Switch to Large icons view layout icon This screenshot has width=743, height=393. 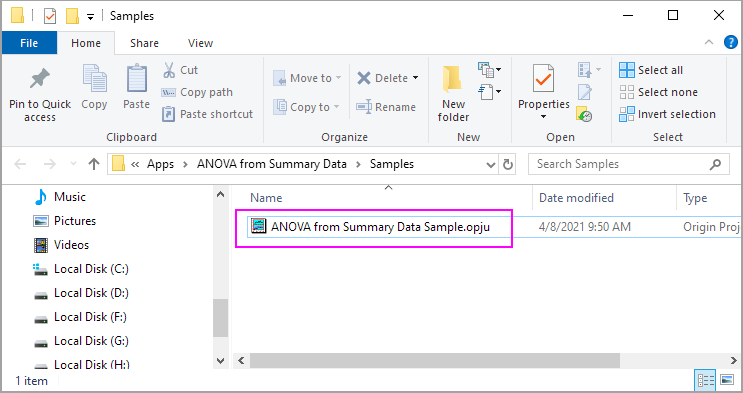726,380
